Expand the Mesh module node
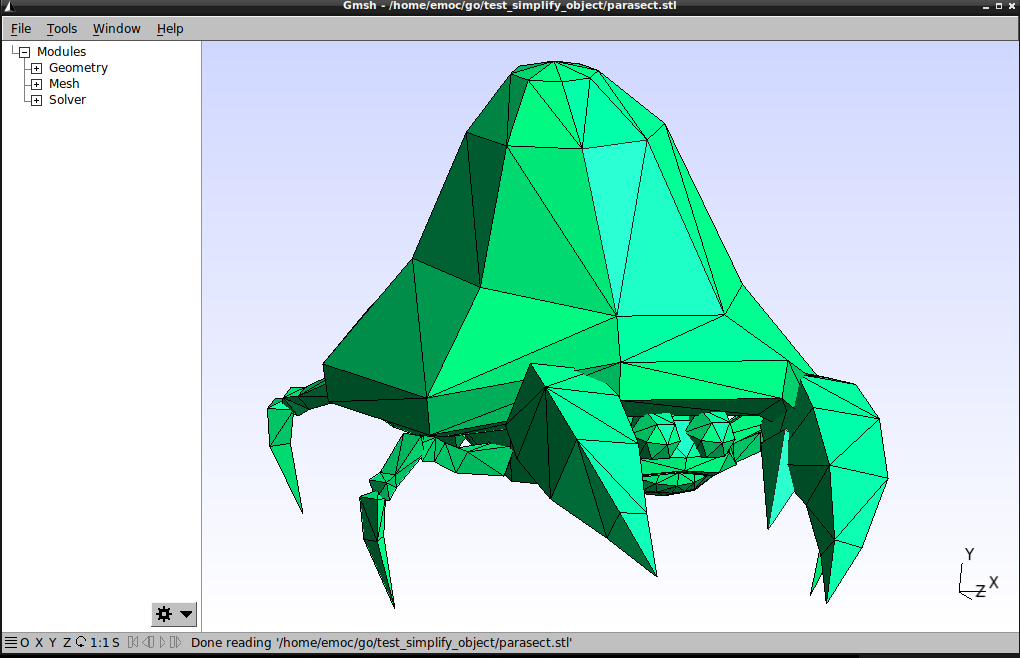Screen dimensions: 1020x658 [36, 84]
